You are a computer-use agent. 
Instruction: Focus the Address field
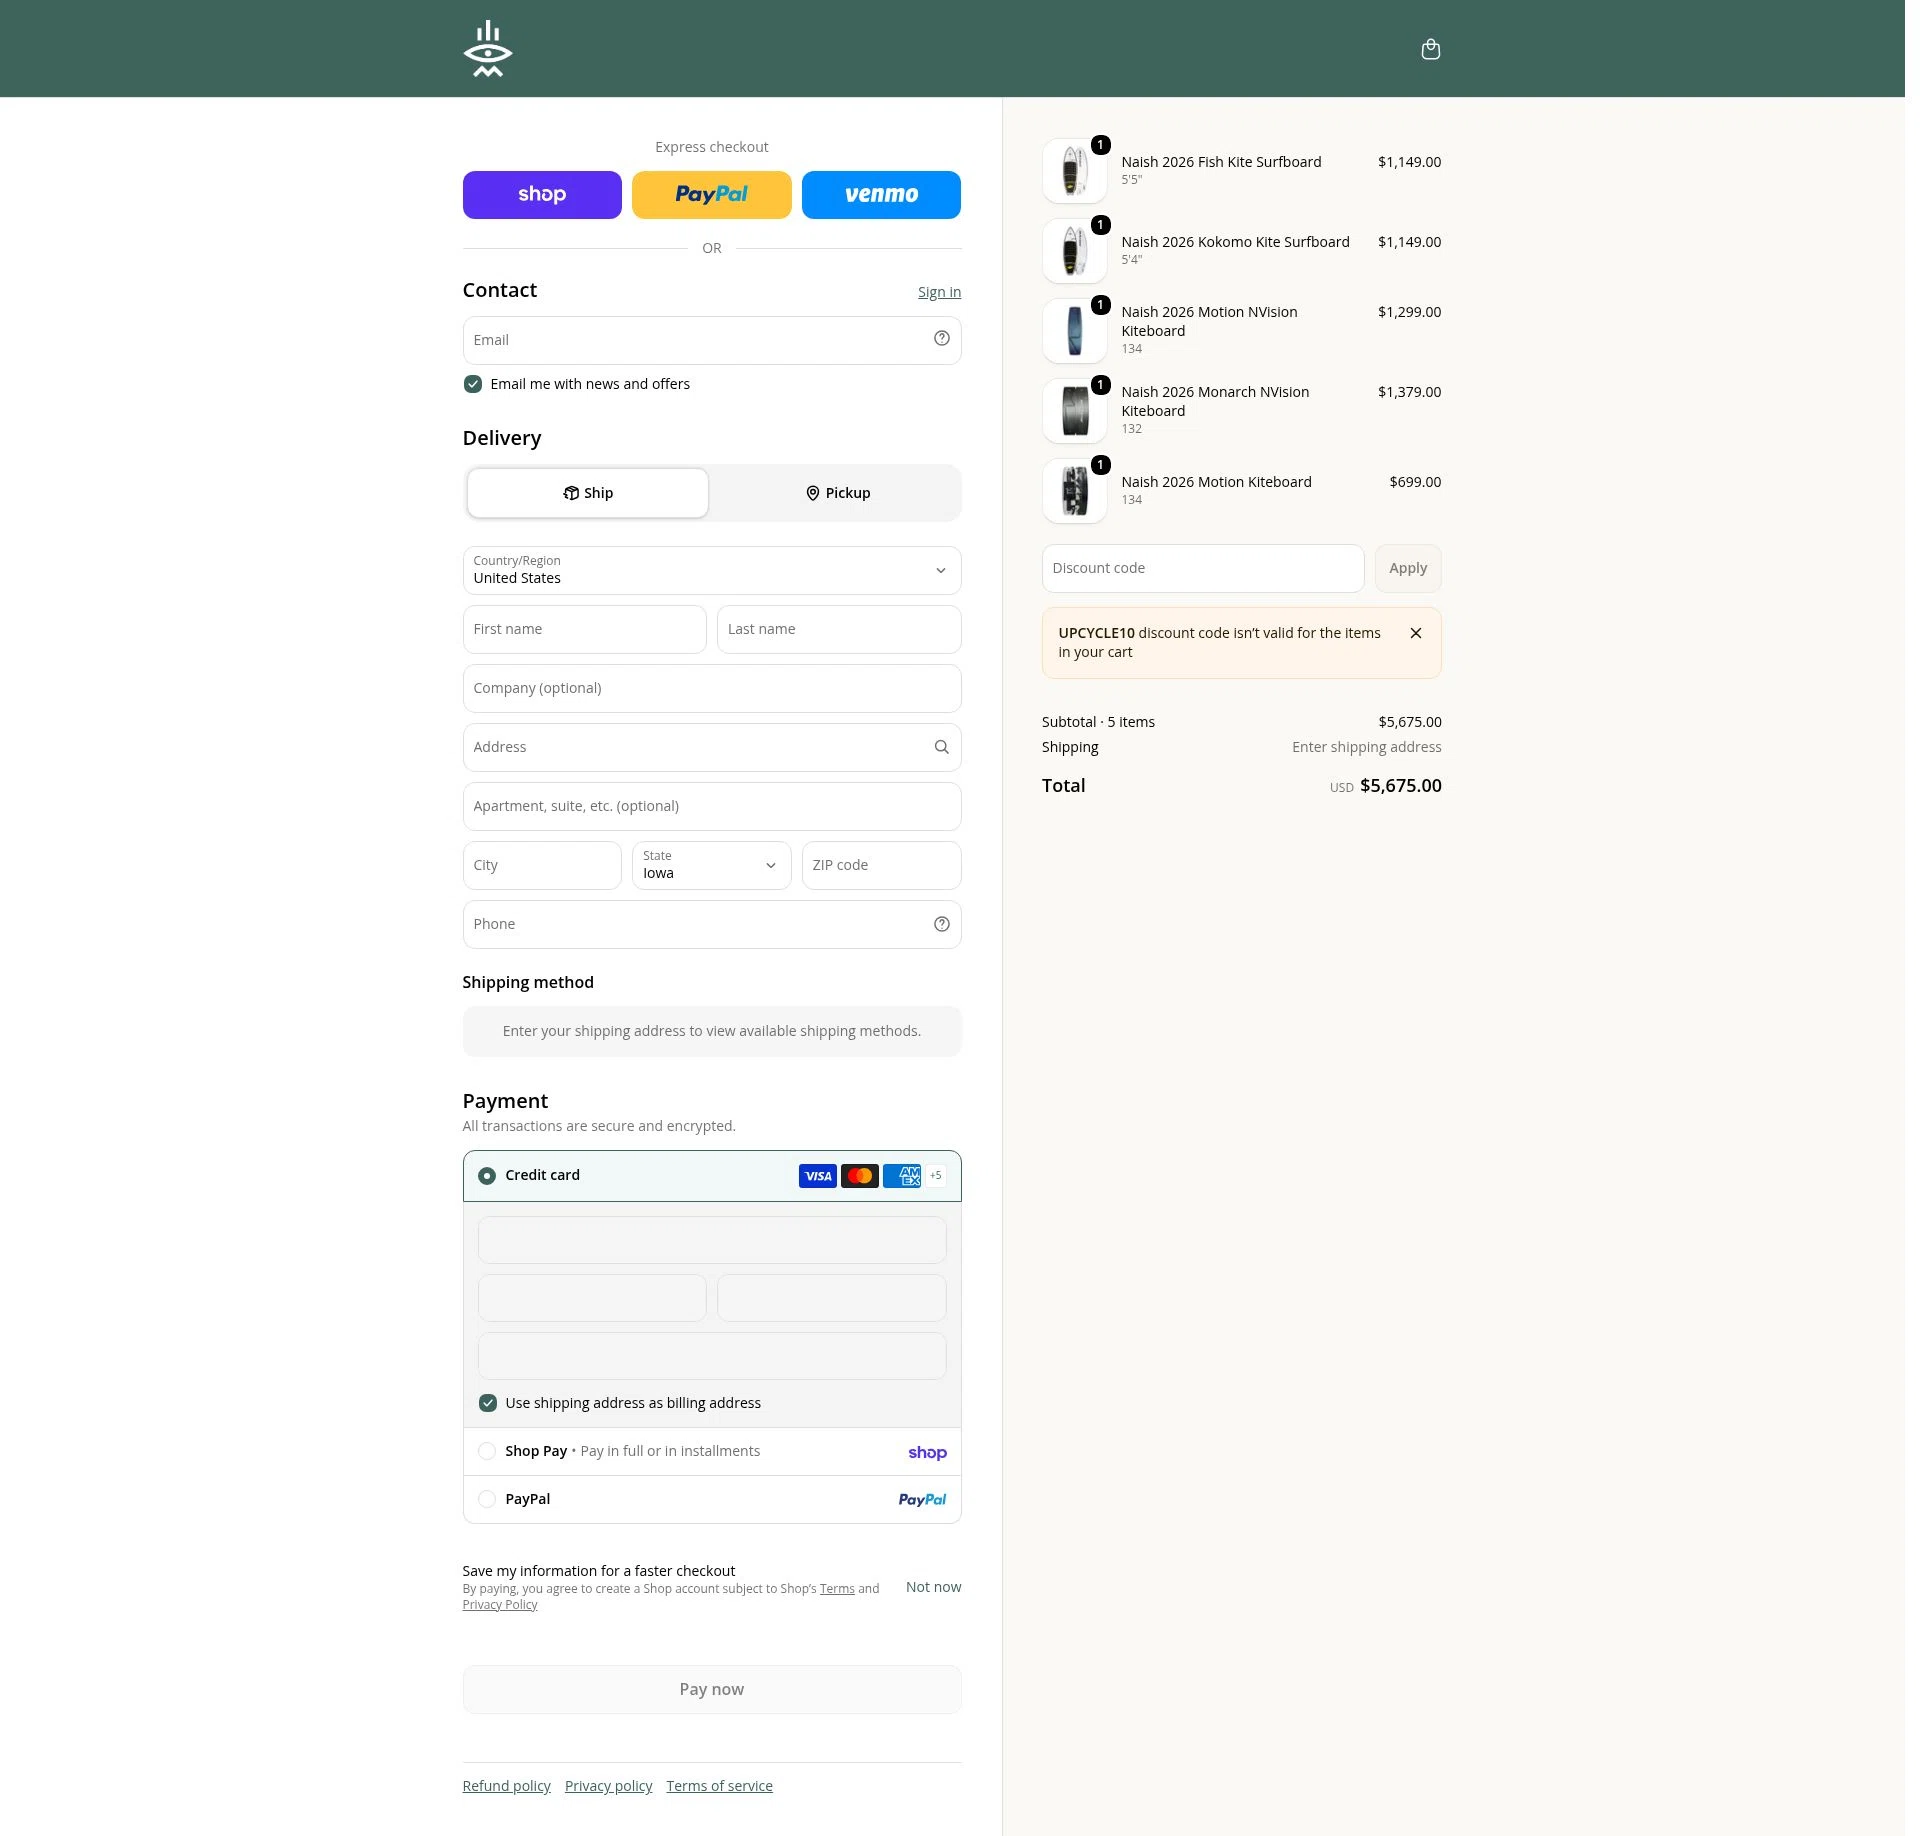[712, 747]
